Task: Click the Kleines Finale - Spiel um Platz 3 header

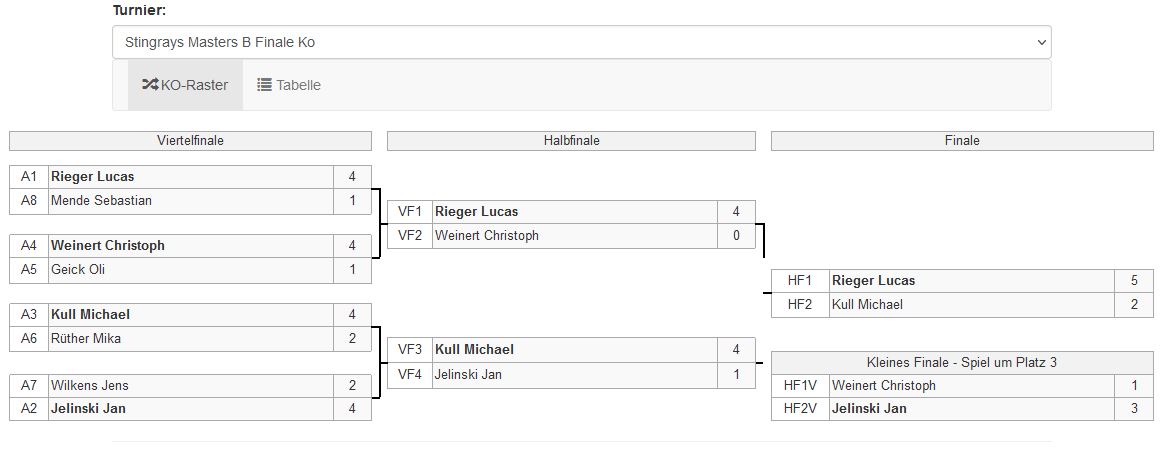Action: click(x=961, y=362)
